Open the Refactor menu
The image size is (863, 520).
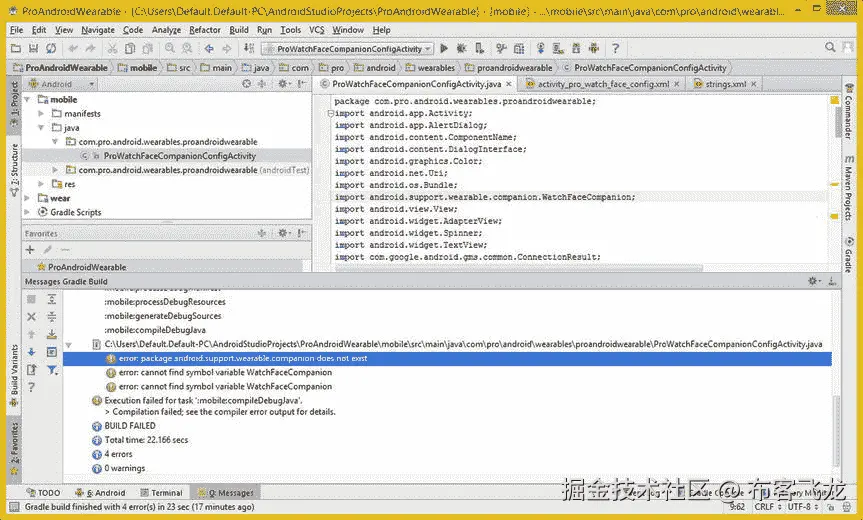[x=205, y=30]
